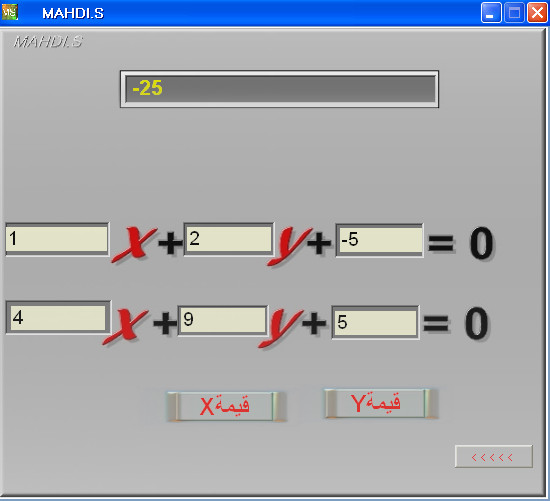Click the large 0 ending second equation
Screen dimensions: 550x501
tap(476, 323)
